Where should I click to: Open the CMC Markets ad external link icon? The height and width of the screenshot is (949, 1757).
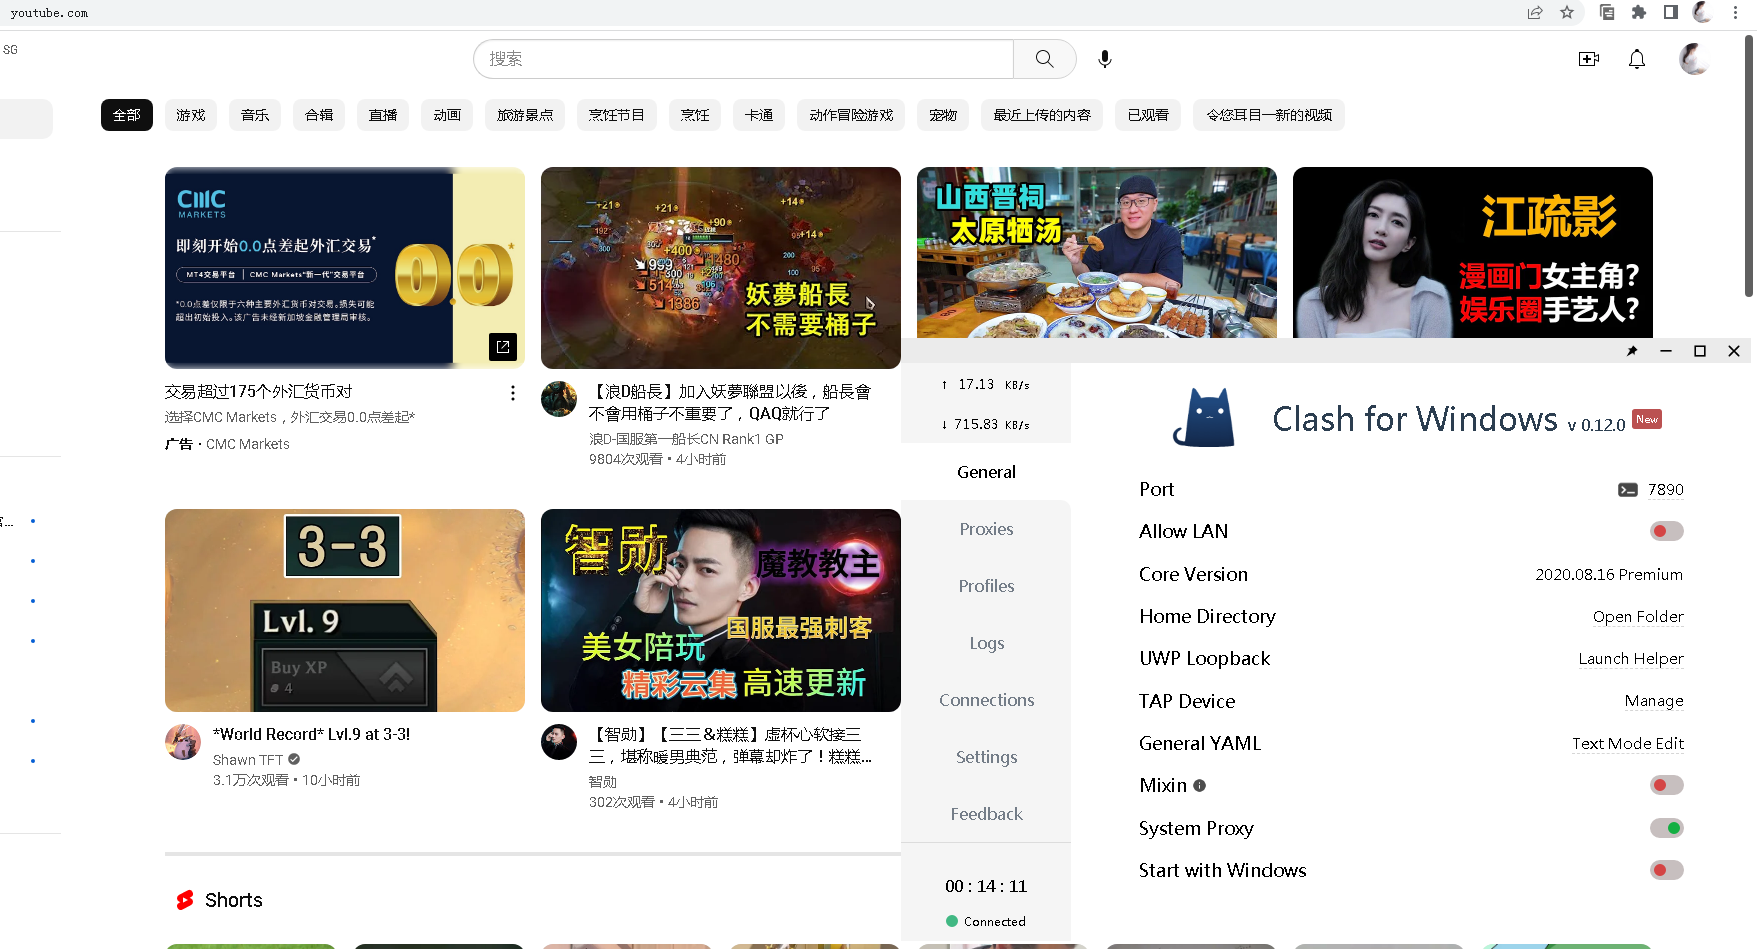click(503, 347)
